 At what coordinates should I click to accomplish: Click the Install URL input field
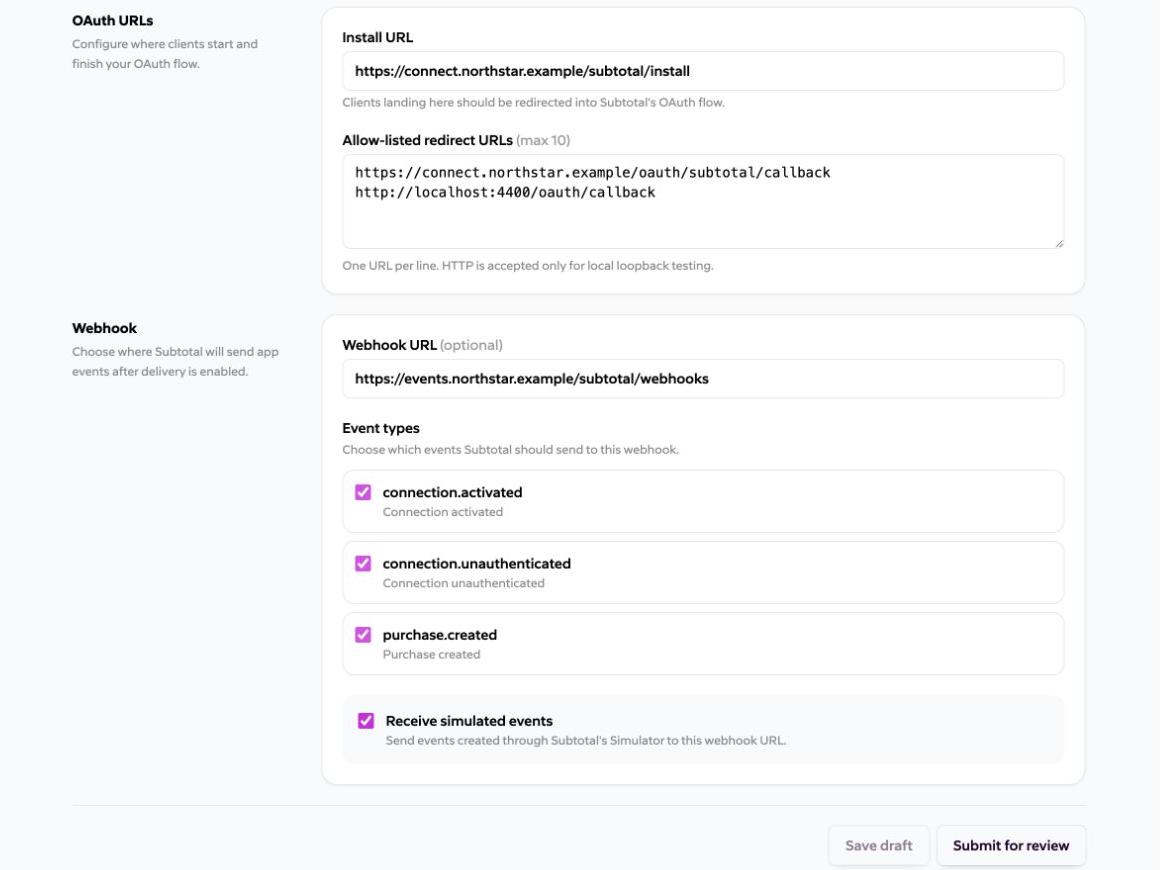703,71
